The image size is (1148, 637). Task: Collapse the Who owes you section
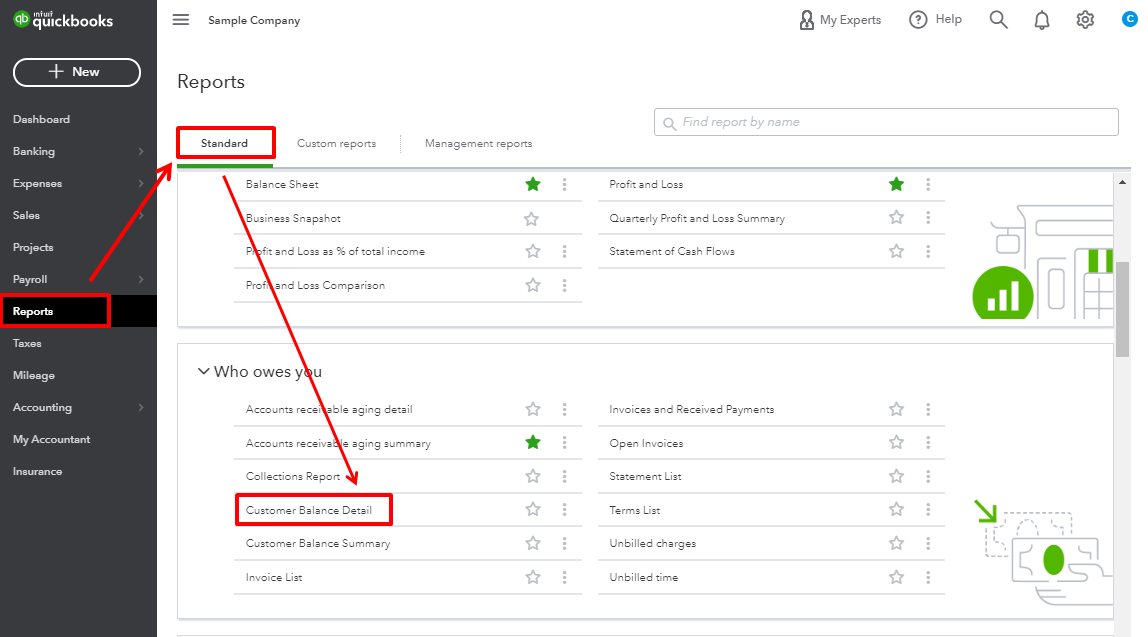point(204,371)
